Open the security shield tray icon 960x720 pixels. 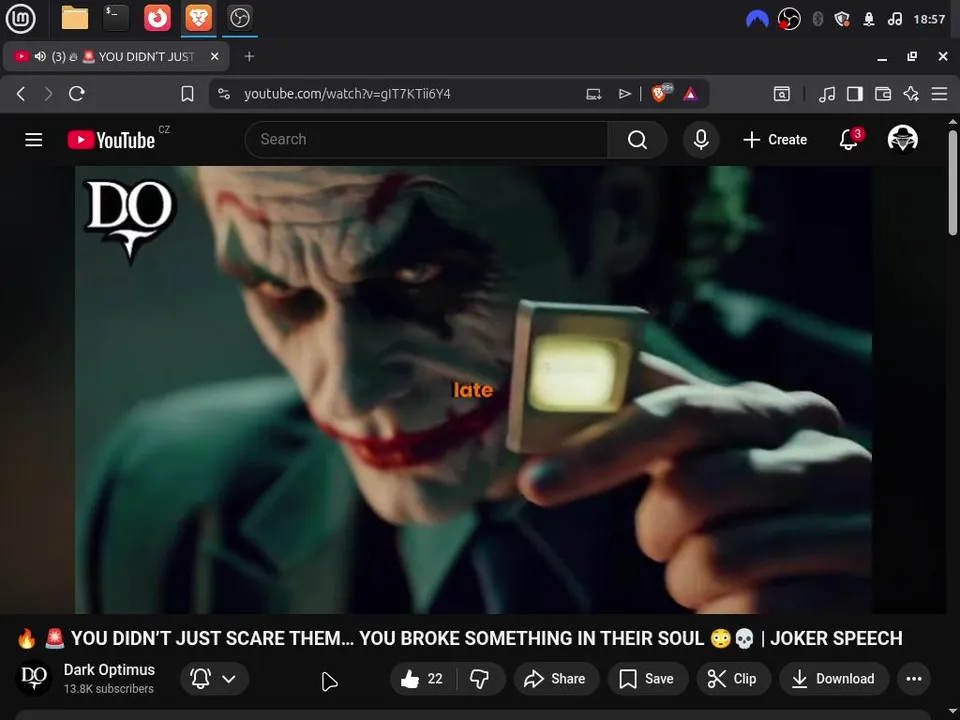click(842, 20)
